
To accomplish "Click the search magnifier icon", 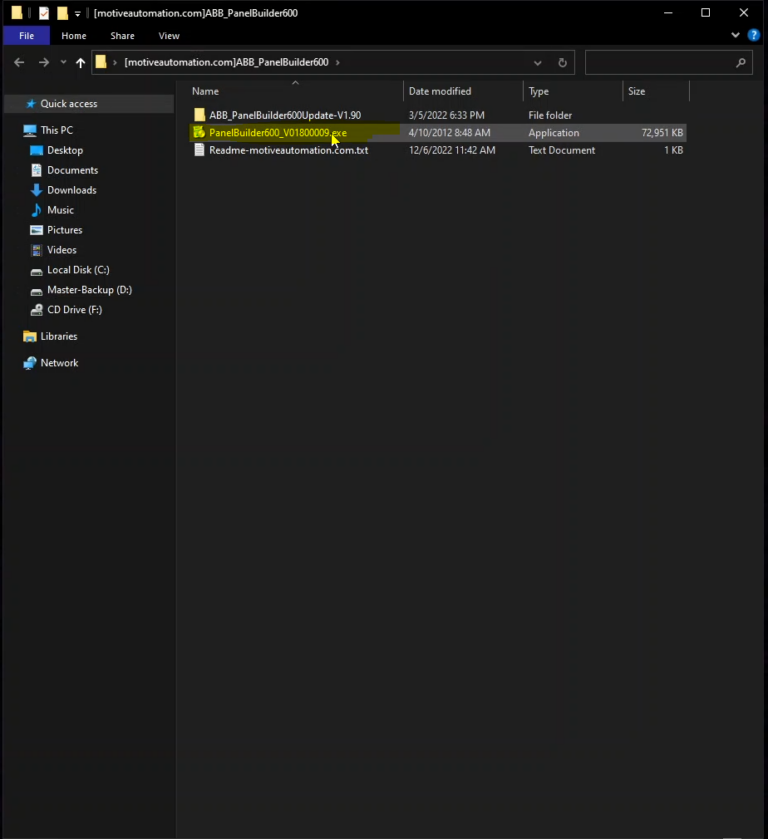I will click(741, 62).
